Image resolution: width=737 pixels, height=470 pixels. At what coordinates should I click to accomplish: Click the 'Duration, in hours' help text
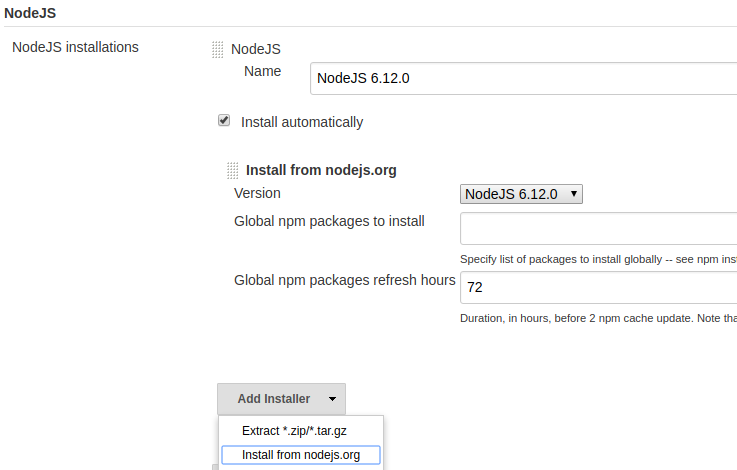pyautogui.click(x=598, y=318)
